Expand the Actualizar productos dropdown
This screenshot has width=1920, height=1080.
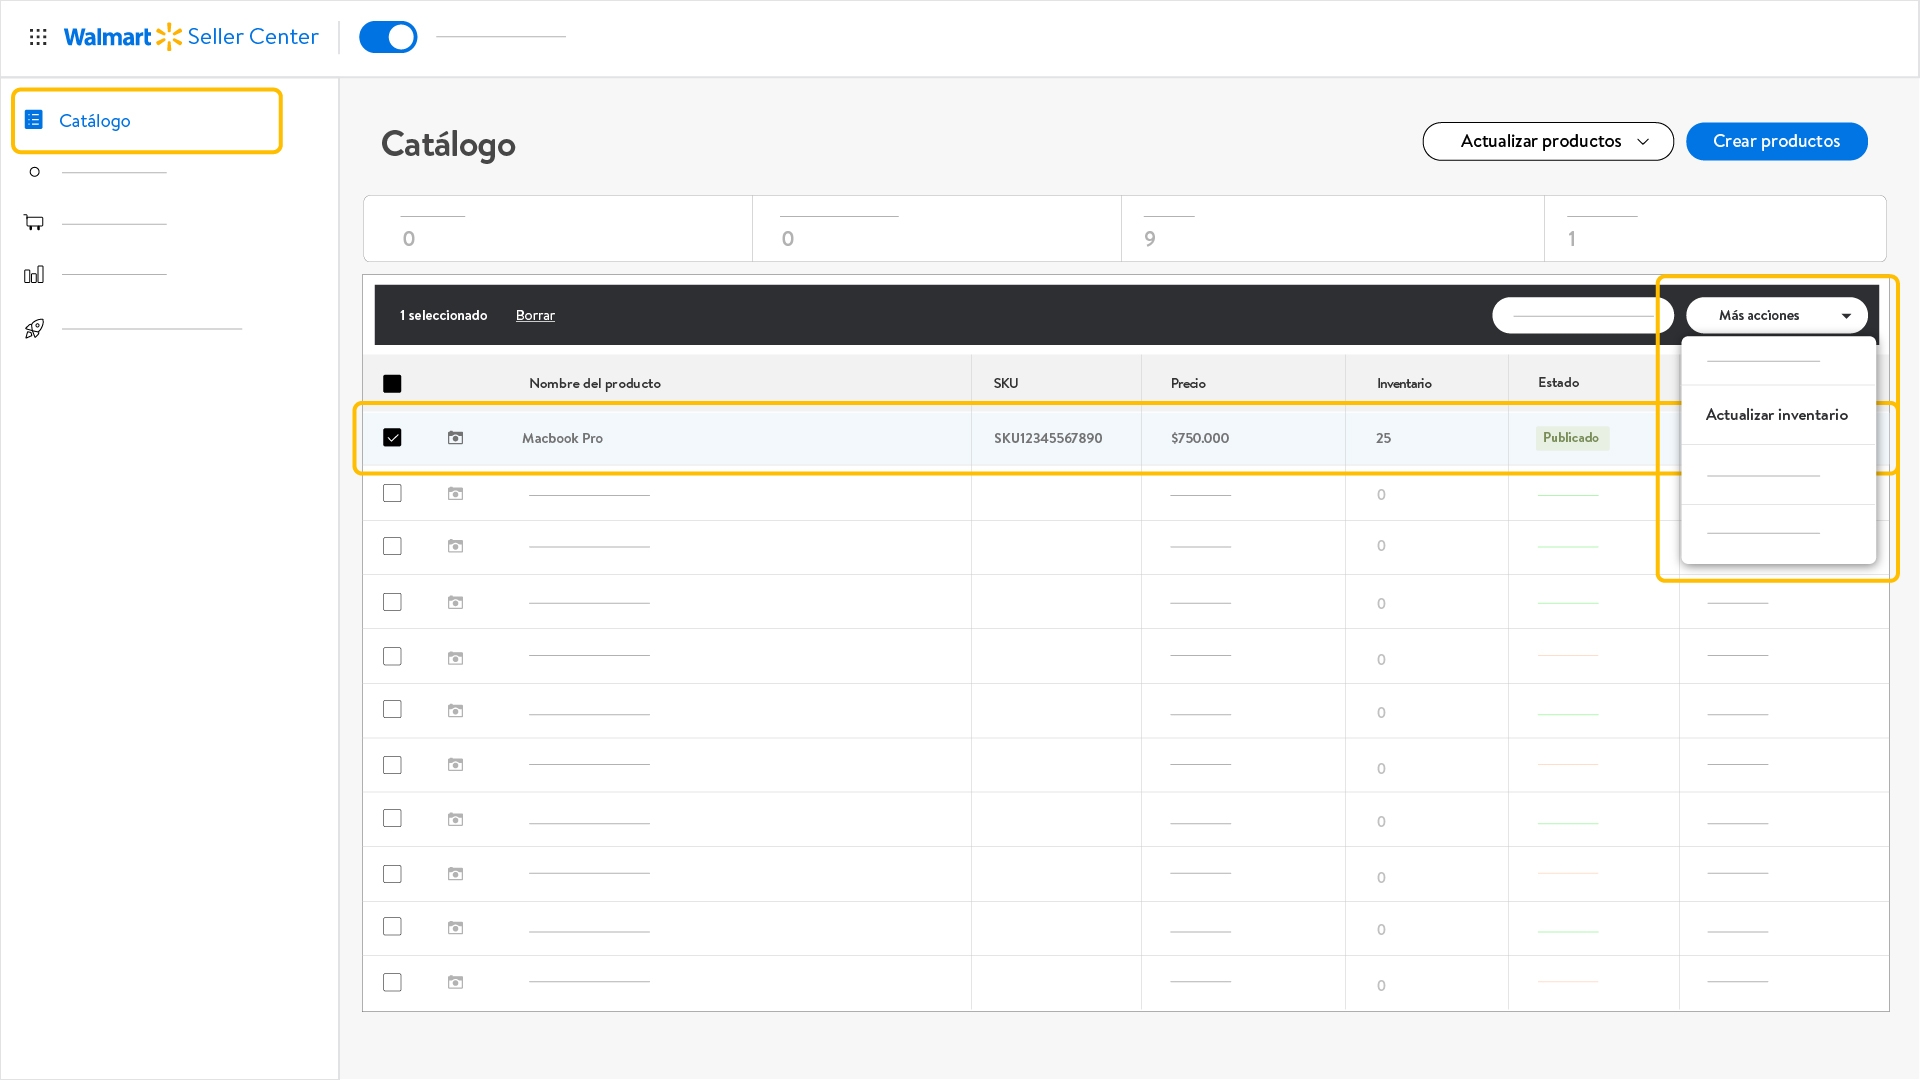pos(1548,141)
